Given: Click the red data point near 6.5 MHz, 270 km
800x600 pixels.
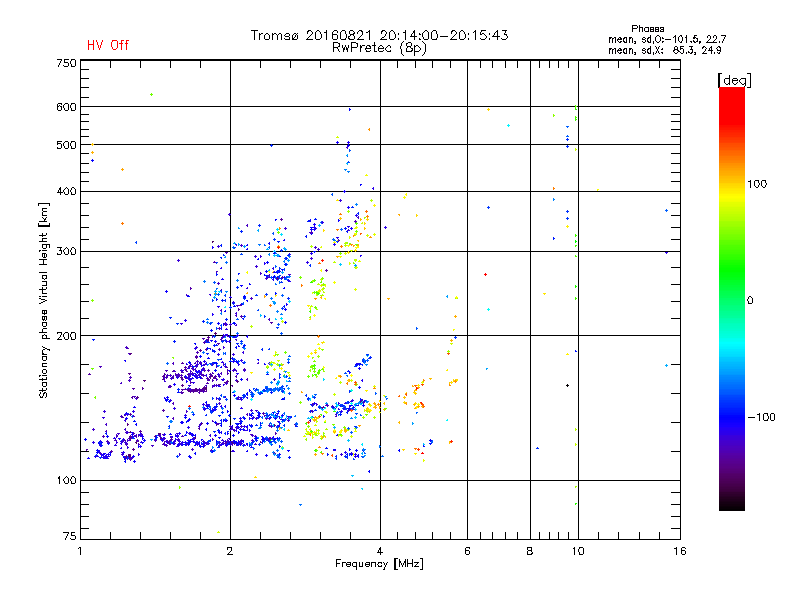Looking at the screenshot, I should point(485,274).
